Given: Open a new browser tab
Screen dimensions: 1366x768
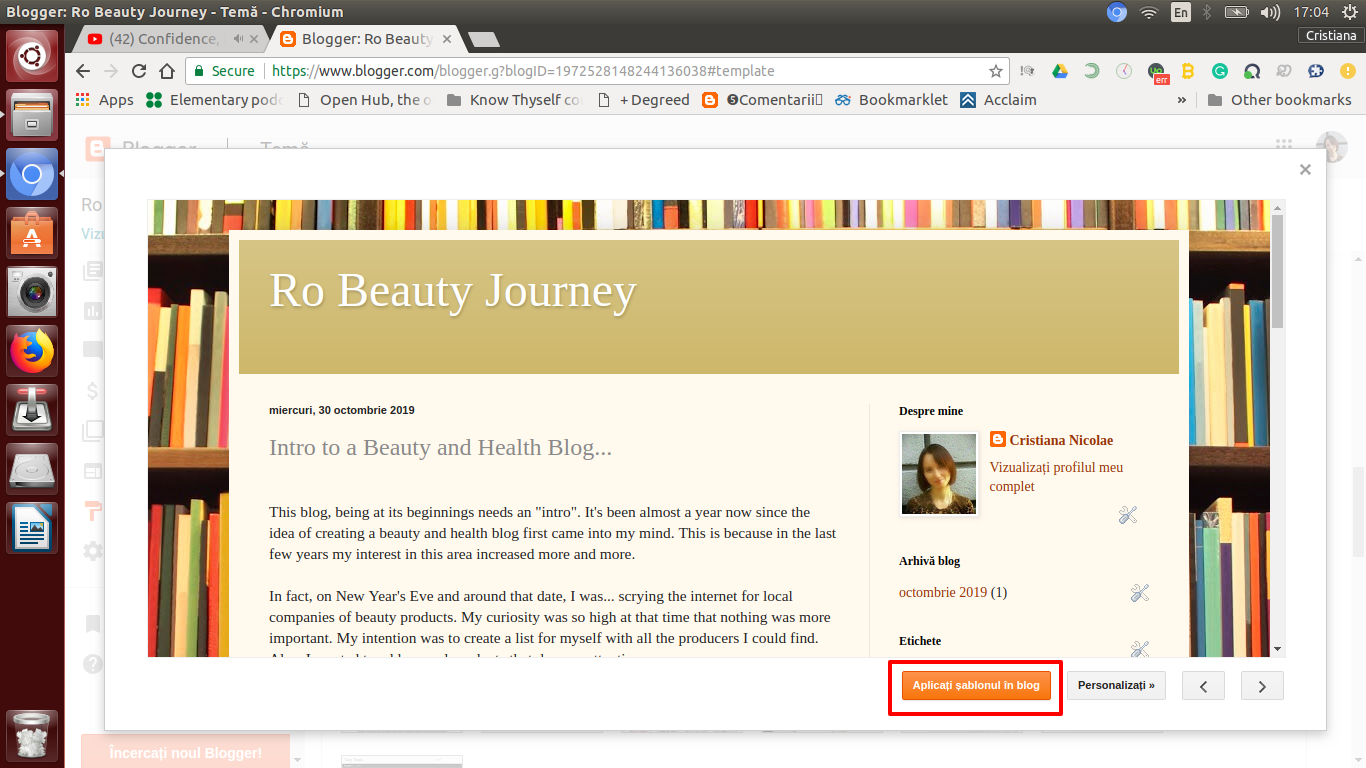Looking at the screenshot, I should [x=484, y=39].
